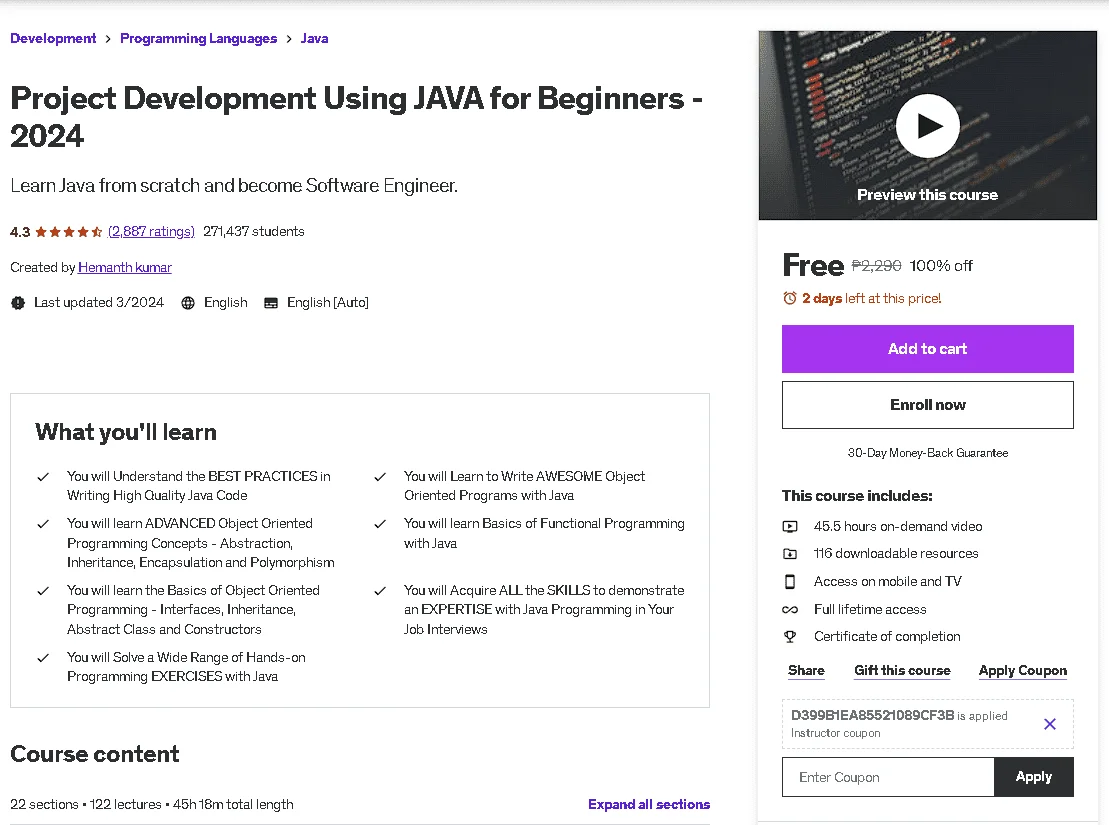Click the struck-through original price ₱2,290
1109x825 pixels.
click(876, 266)
